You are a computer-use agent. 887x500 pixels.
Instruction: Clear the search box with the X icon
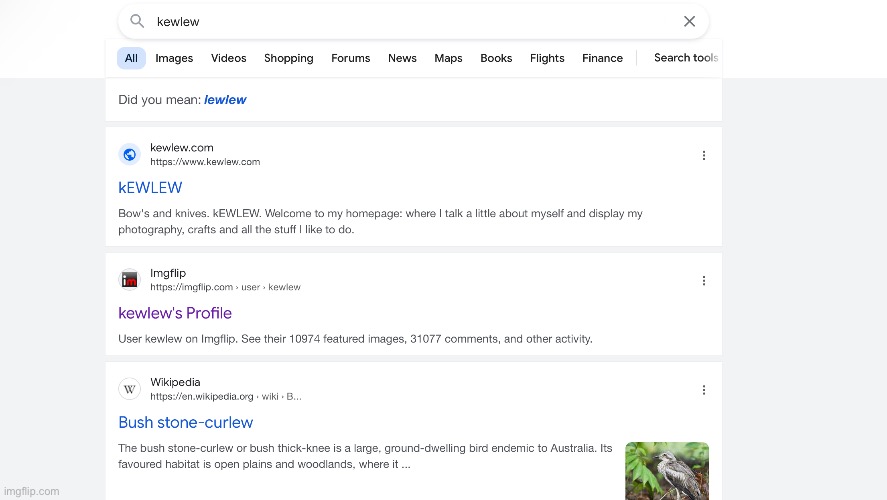click(689, 21)
